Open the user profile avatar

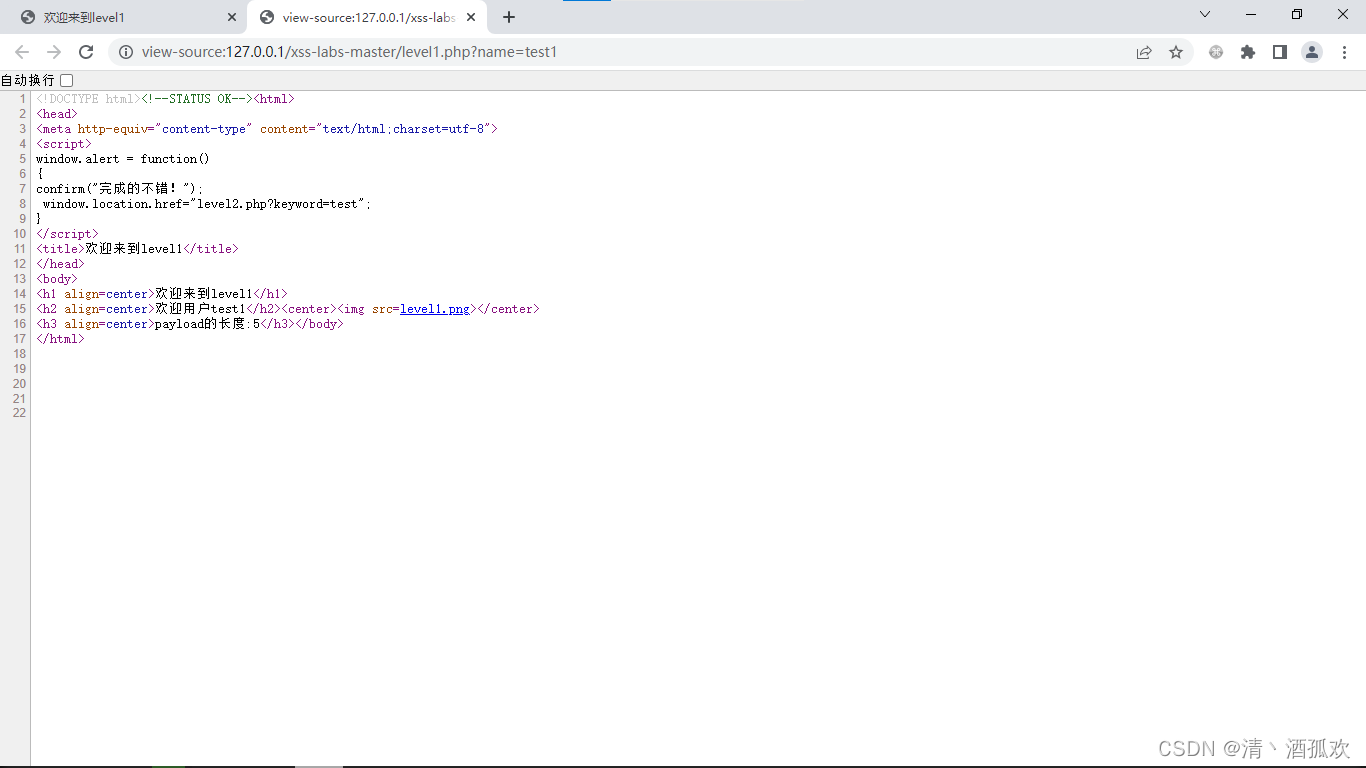(1312, 52)
